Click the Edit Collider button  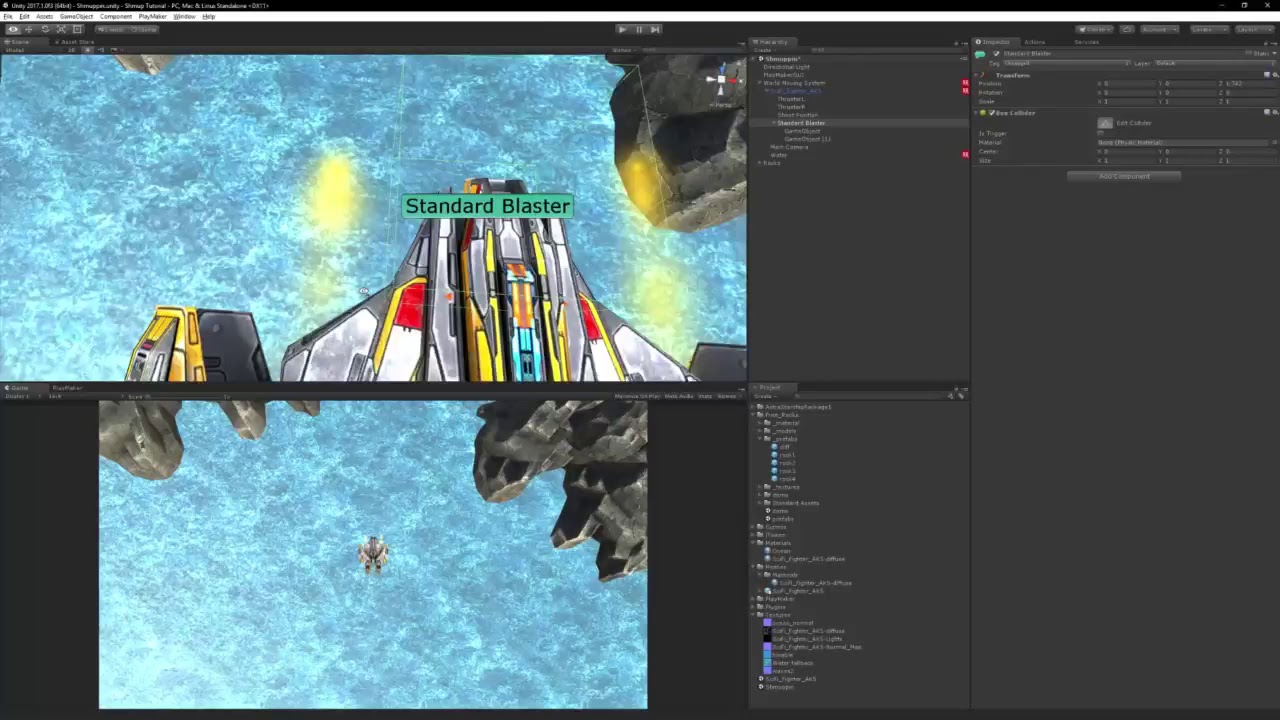(1105, 123)
